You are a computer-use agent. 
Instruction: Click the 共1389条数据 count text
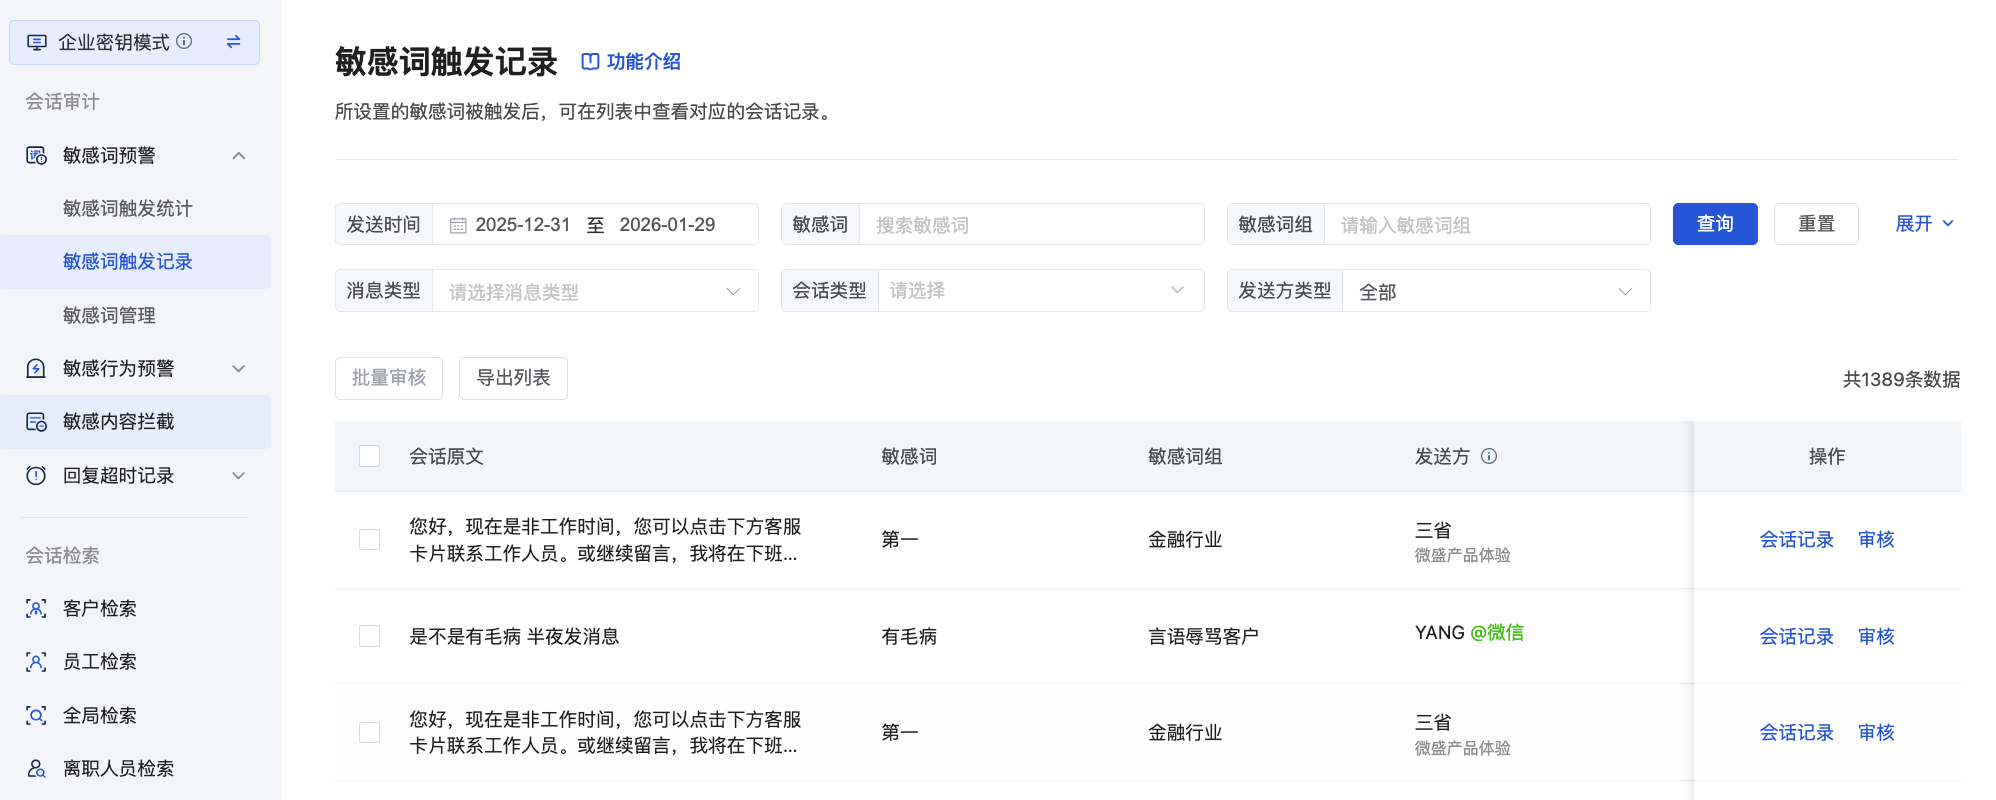[1901, 379]
